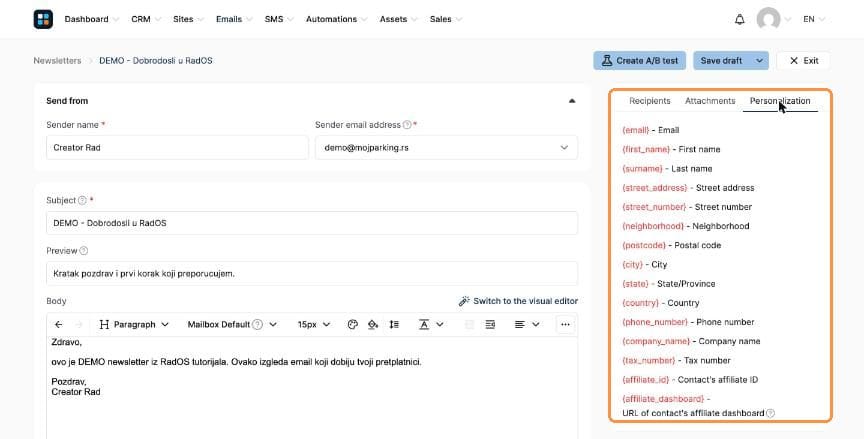Click the app logo icon
The image size is (864, 439).
pos(43,19)
